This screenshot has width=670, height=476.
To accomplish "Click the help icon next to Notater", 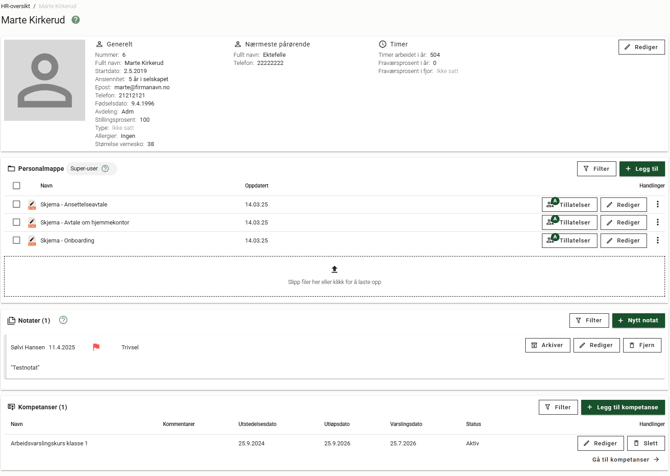I will (63, 320).
